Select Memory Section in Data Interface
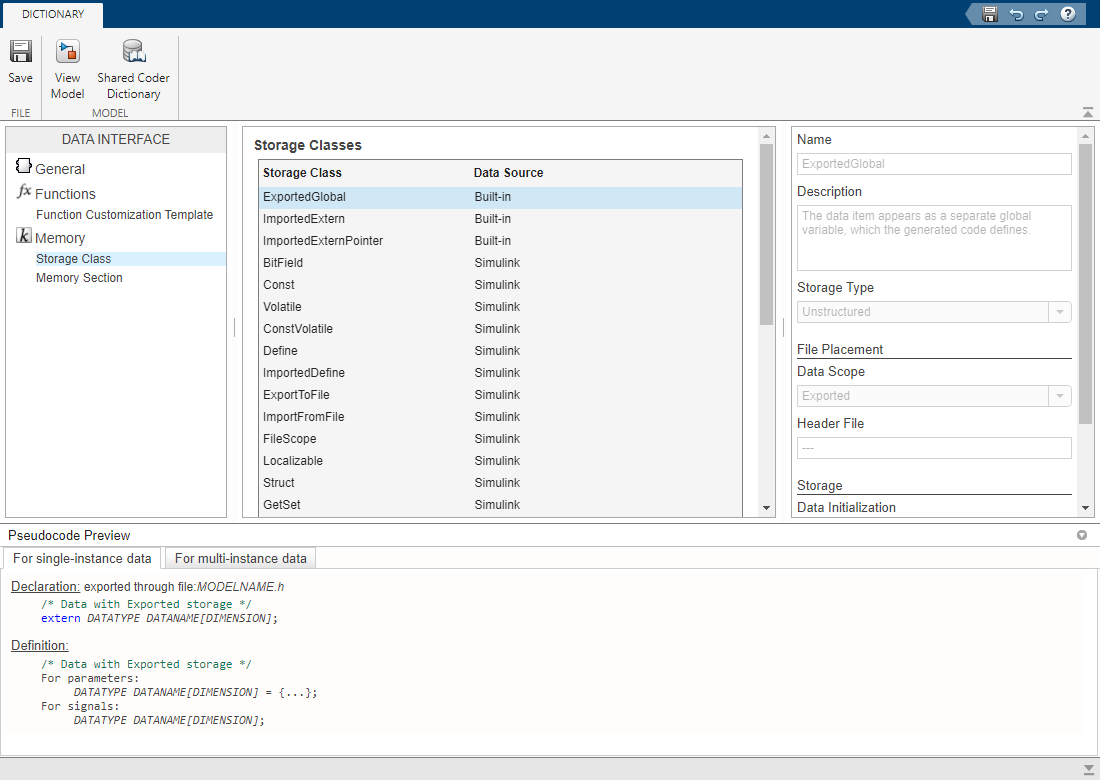 point(79,278)
